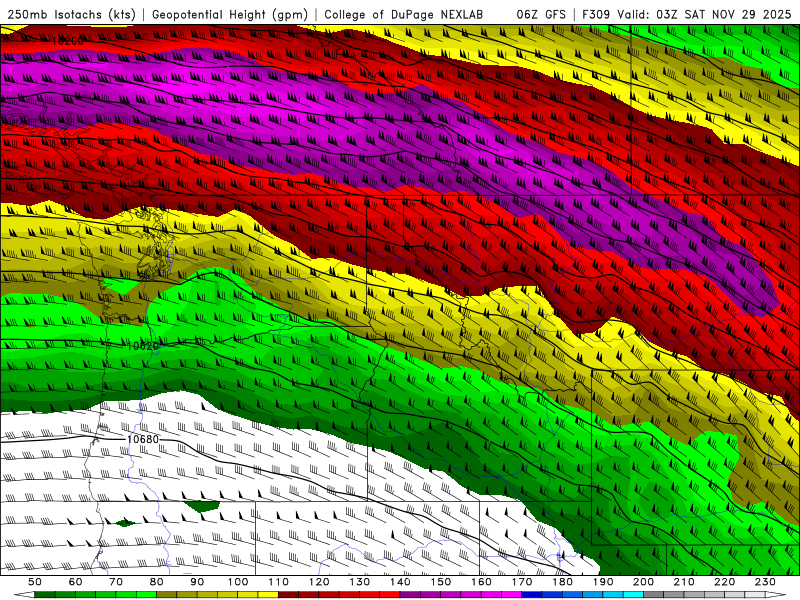The width and height of the screenshot is (800, 600).
Task: Click the 180 value on the color scale
Action: pos(562,582)
